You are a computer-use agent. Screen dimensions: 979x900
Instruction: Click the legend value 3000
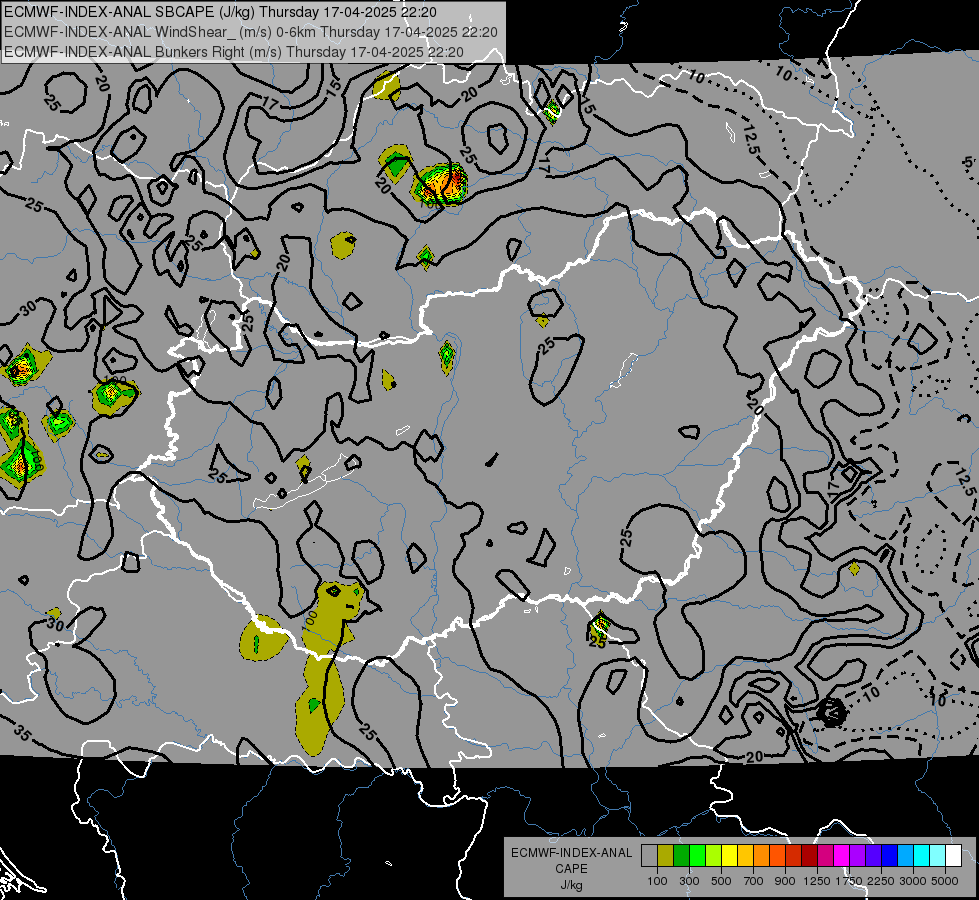coord(913,881)
